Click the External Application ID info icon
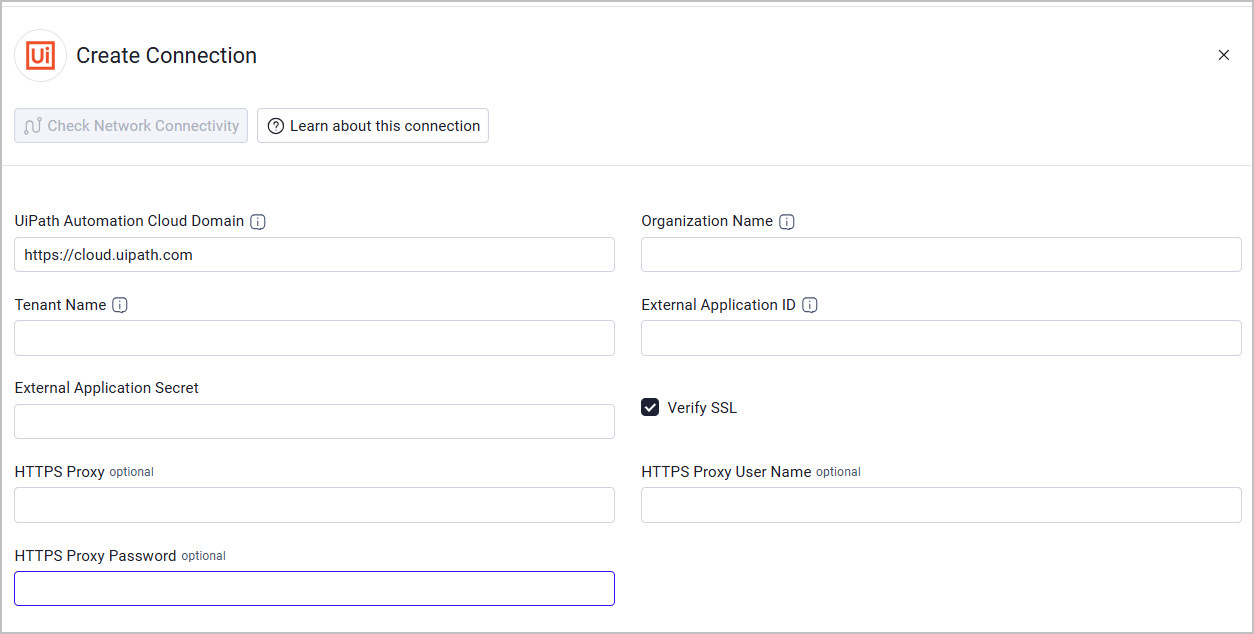 coord(810,305)
